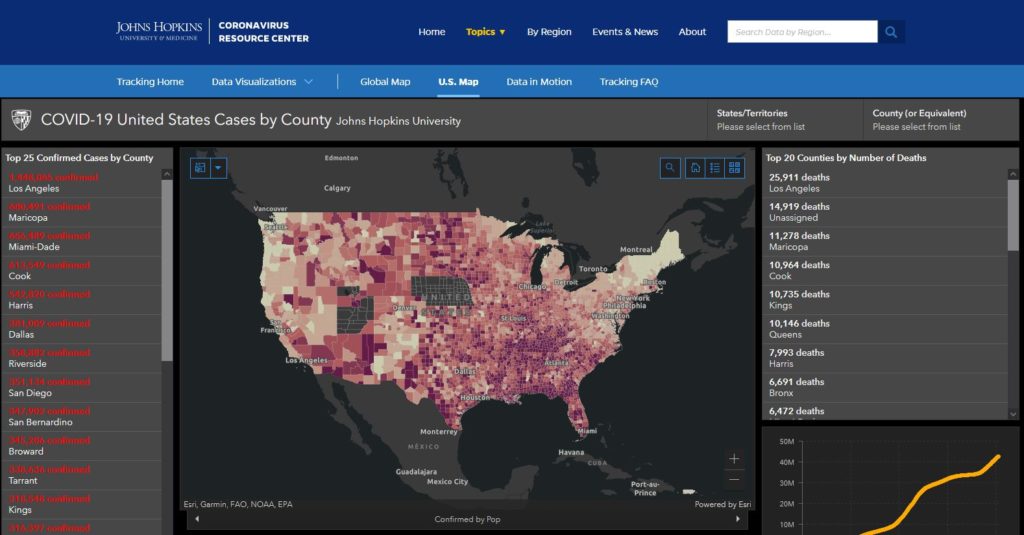Open the map legend list icon
1024x535 pixels.
click(715, 168)
